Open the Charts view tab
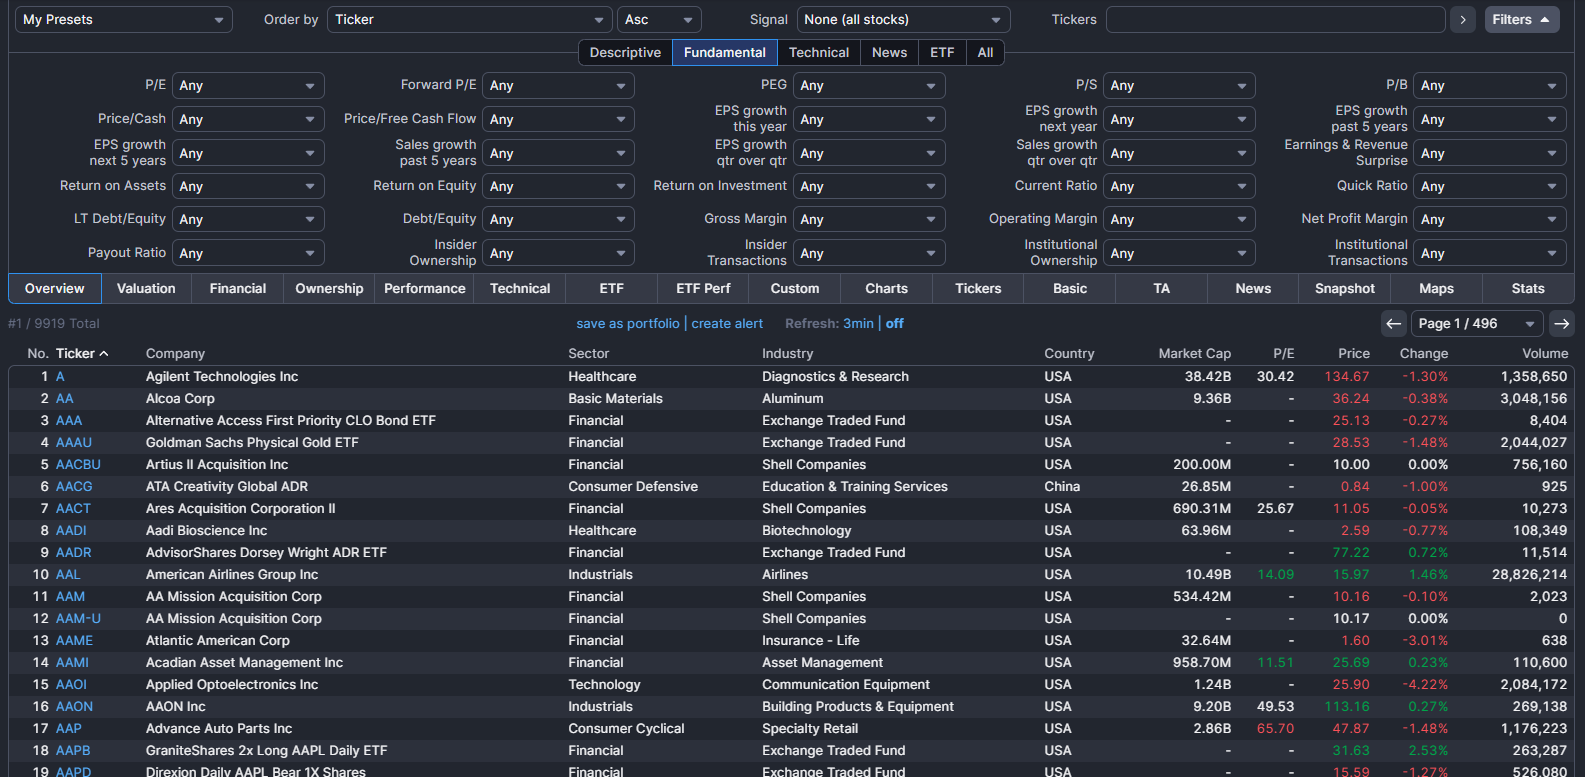The height and width of the screenshot is (777, 1585). coord(887,289)
